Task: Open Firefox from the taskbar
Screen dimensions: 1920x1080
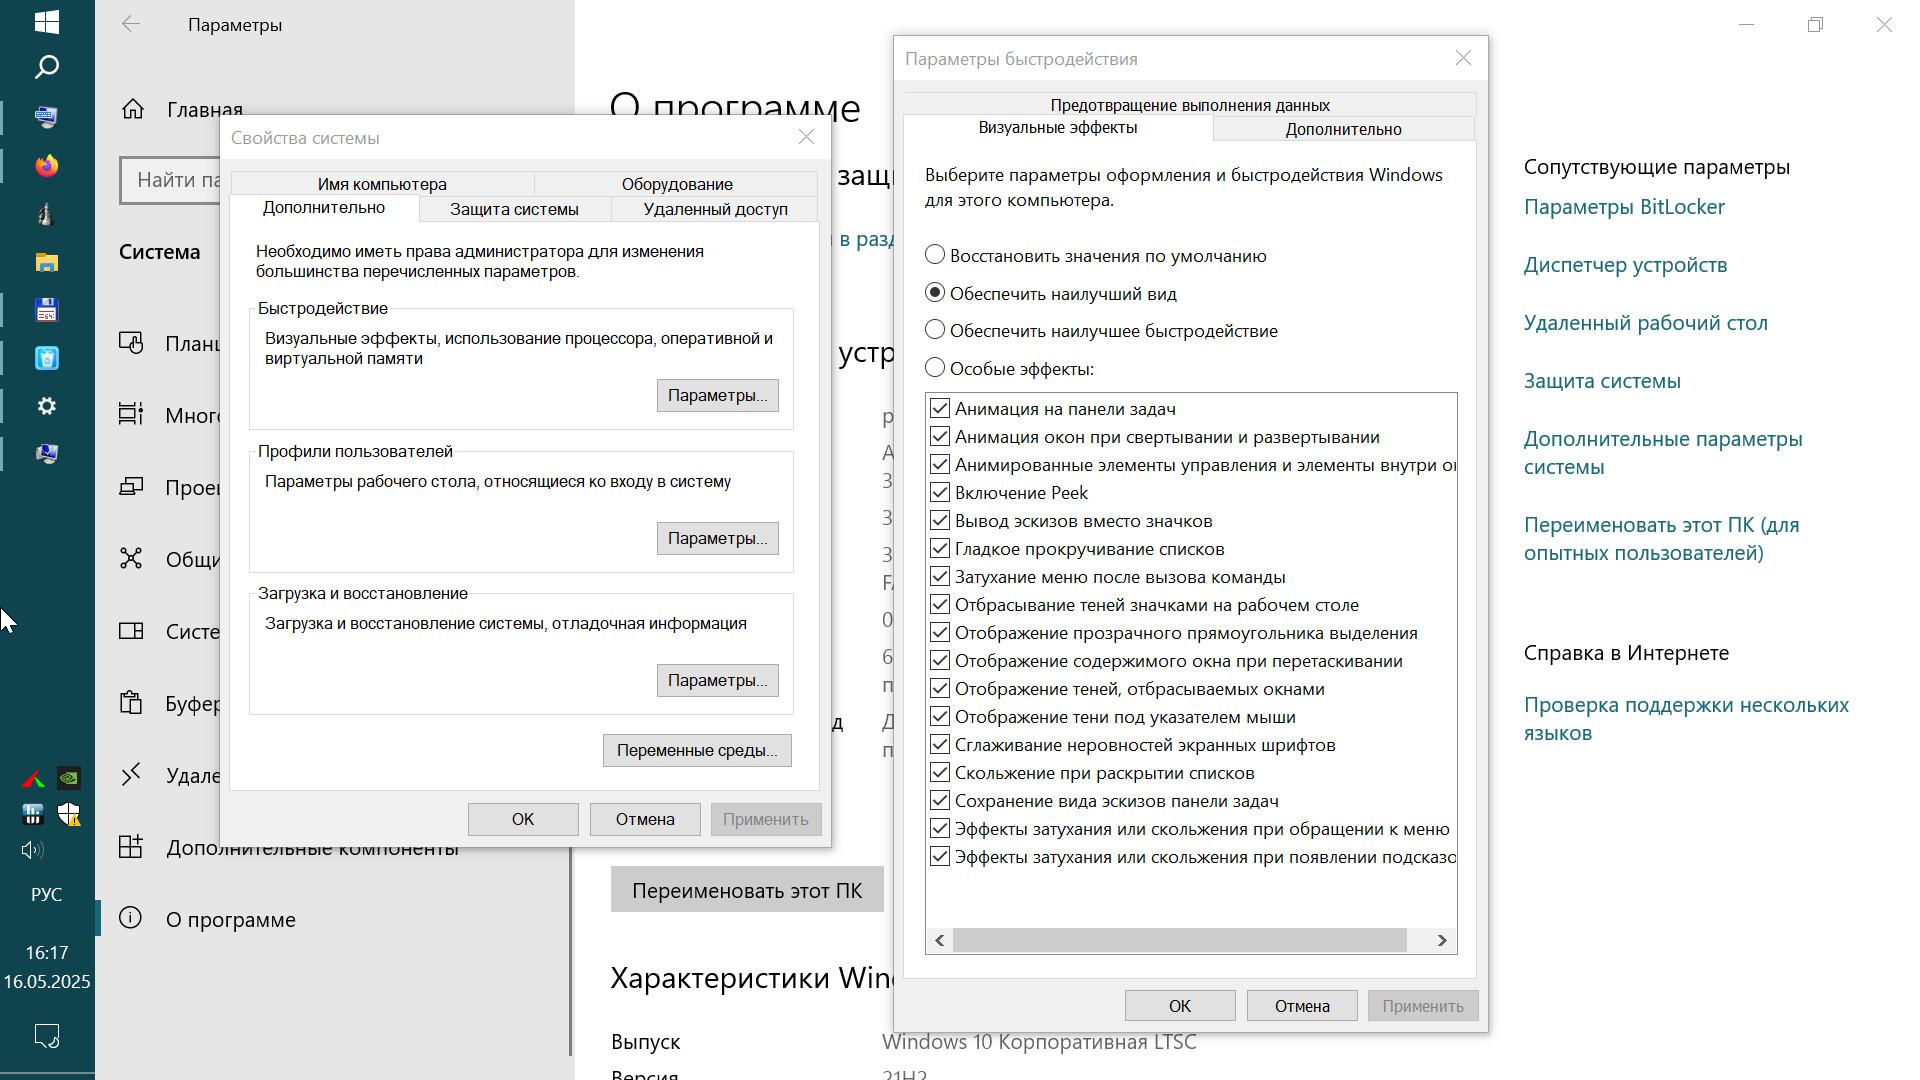Action: point(47,166)
